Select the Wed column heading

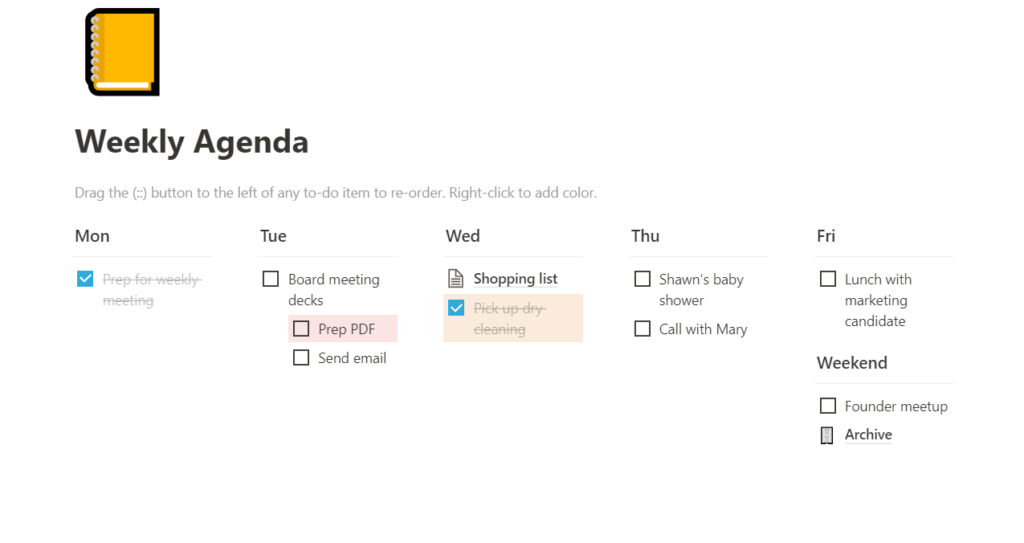pos(463,236)
